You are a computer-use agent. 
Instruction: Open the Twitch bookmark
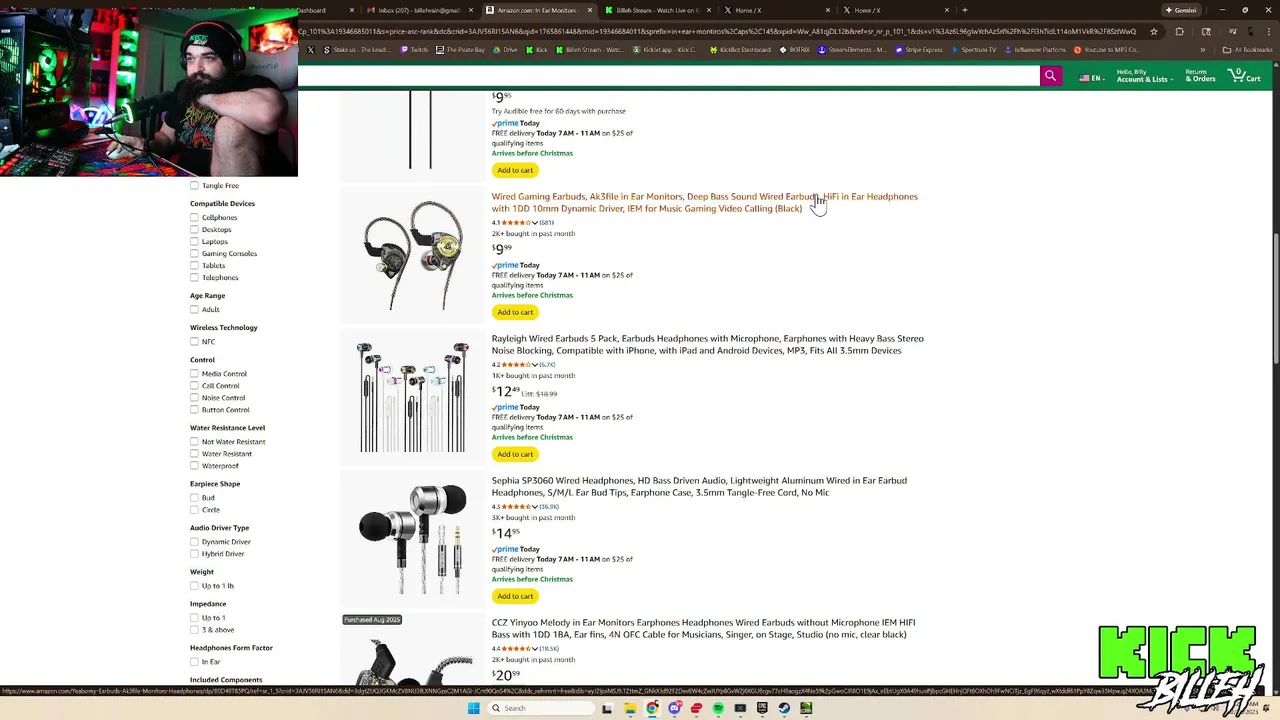(413, 50)
